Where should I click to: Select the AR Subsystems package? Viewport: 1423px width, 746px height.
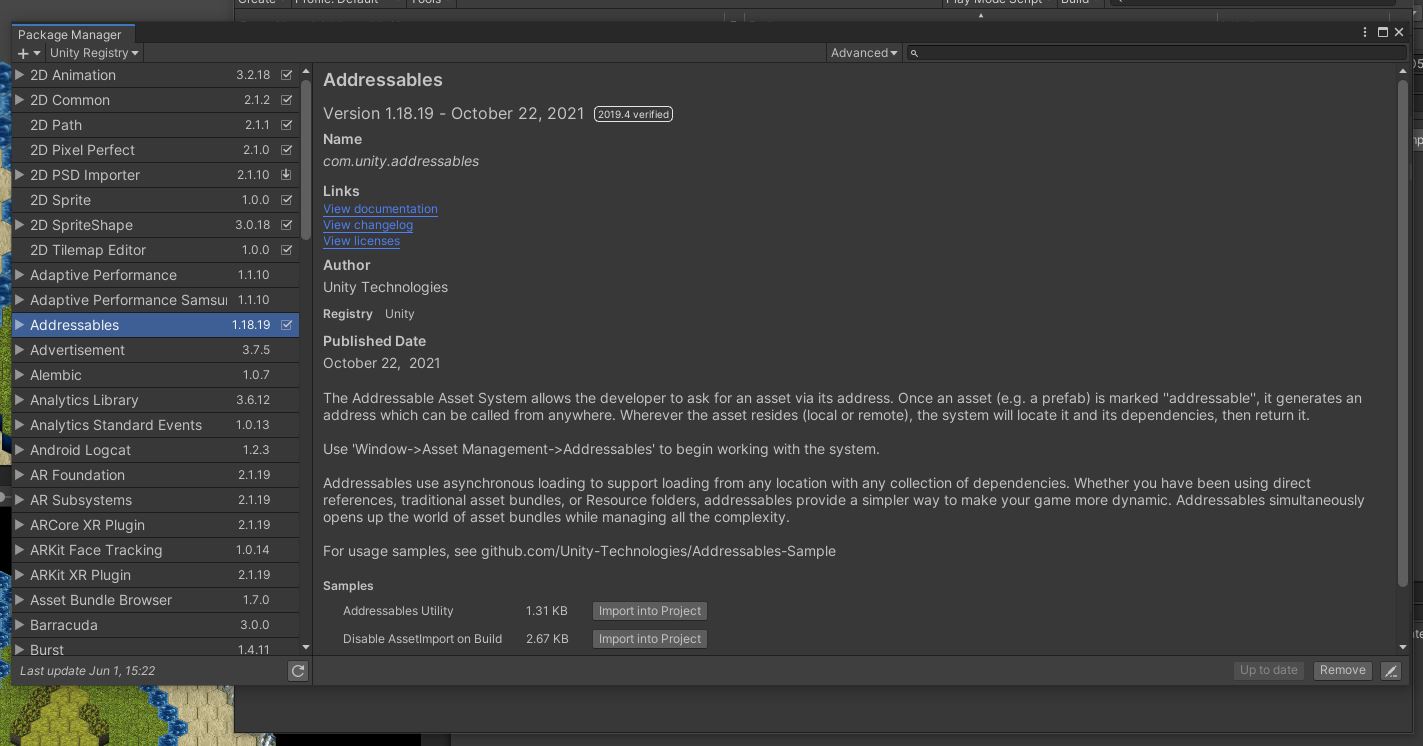155,500
